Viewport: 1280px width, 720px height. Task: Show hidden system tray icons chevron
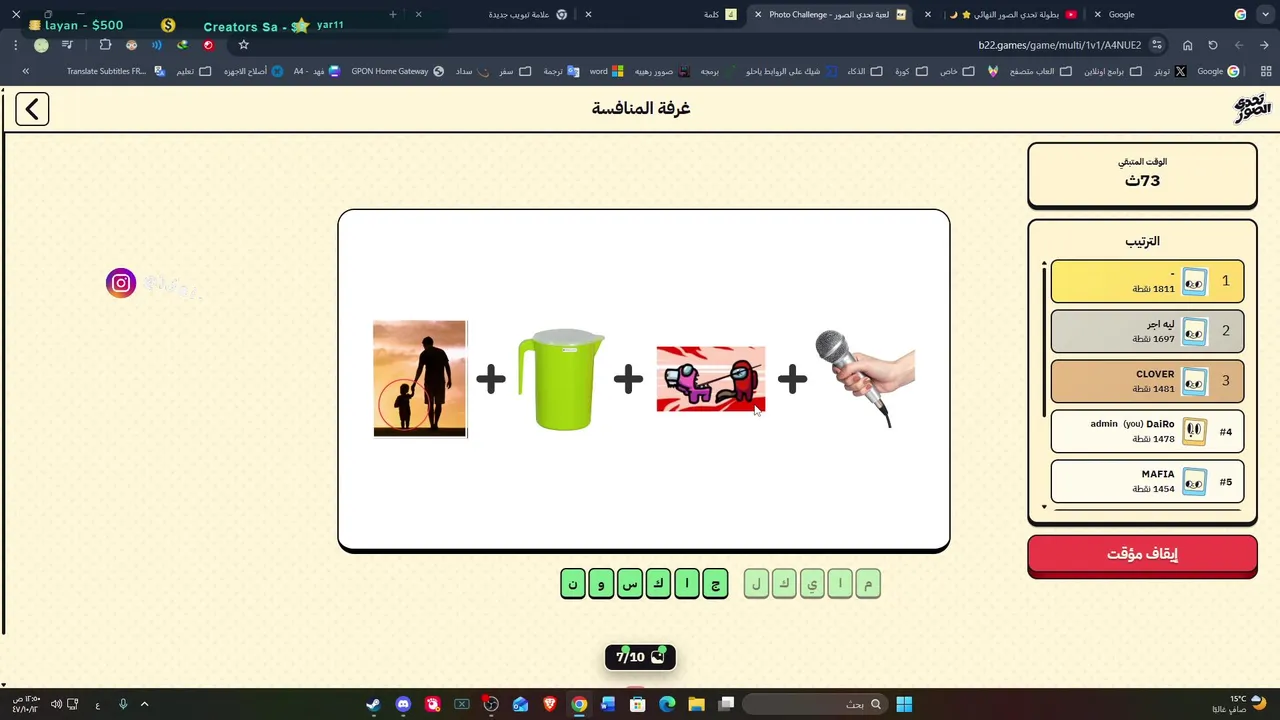(x=144, y=704)
